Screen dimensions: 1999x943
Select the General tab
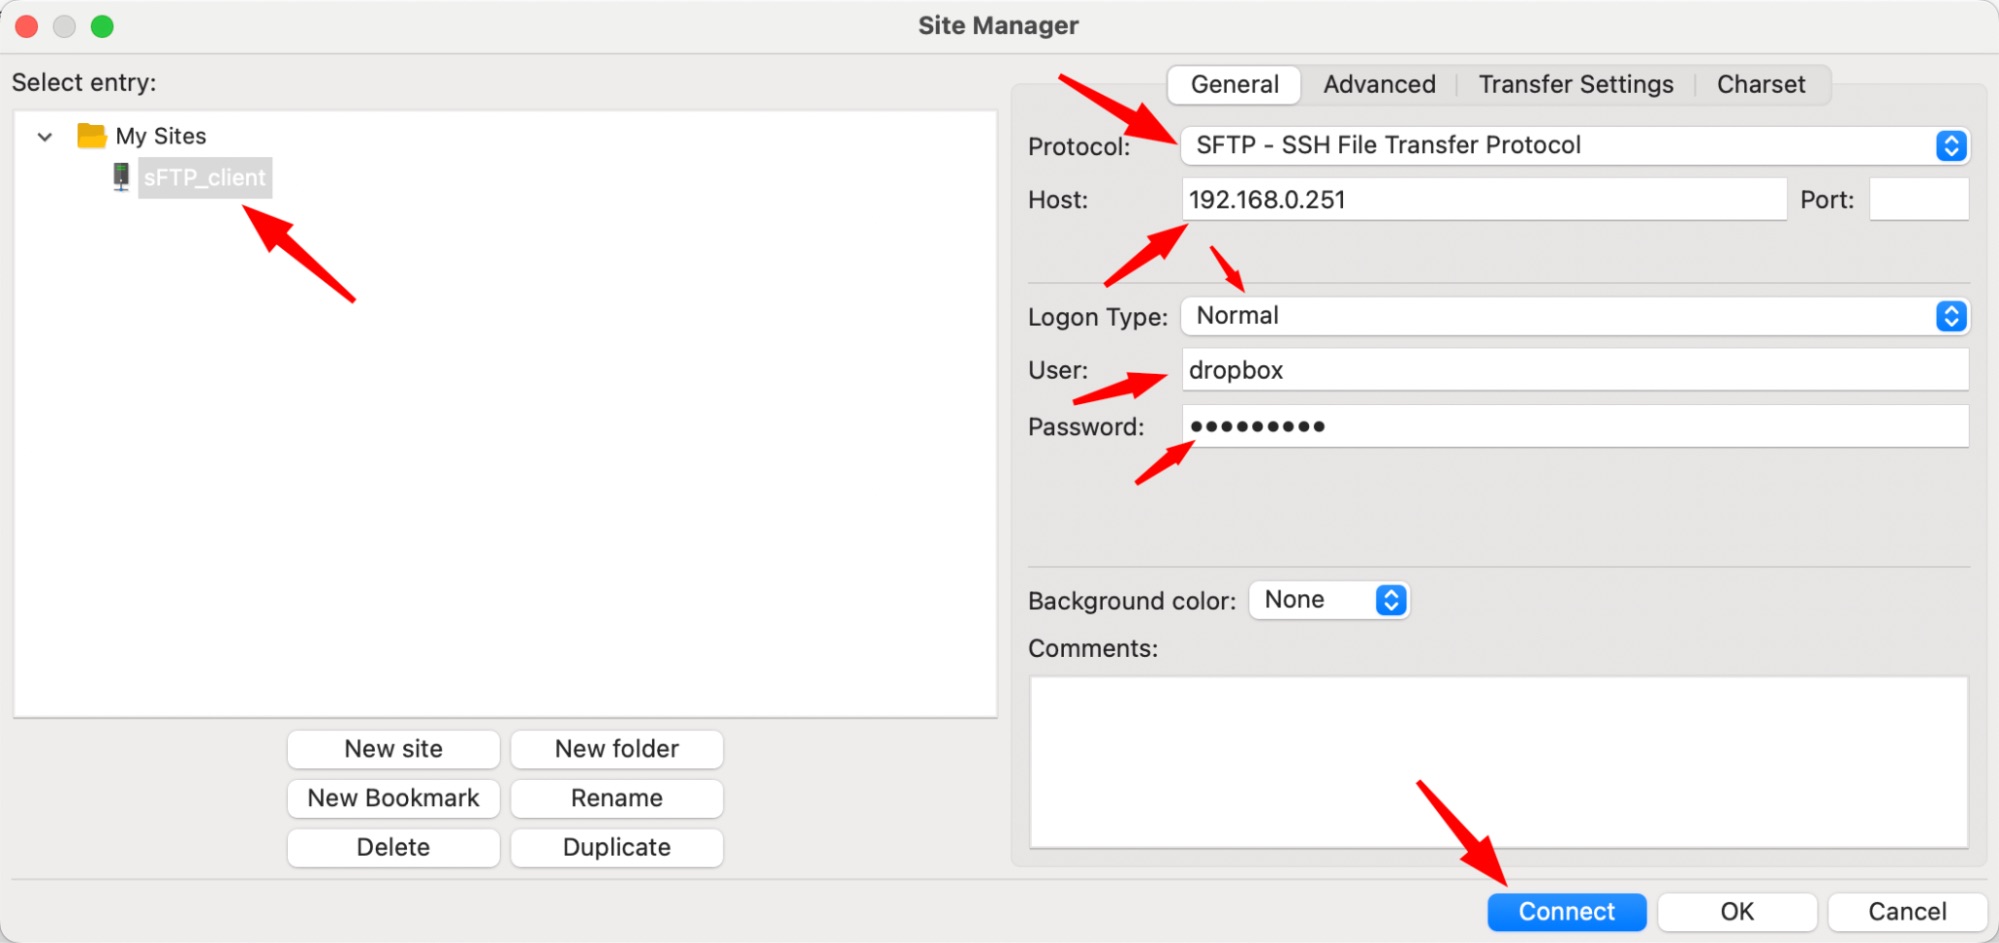click(x=1234, y=85)
